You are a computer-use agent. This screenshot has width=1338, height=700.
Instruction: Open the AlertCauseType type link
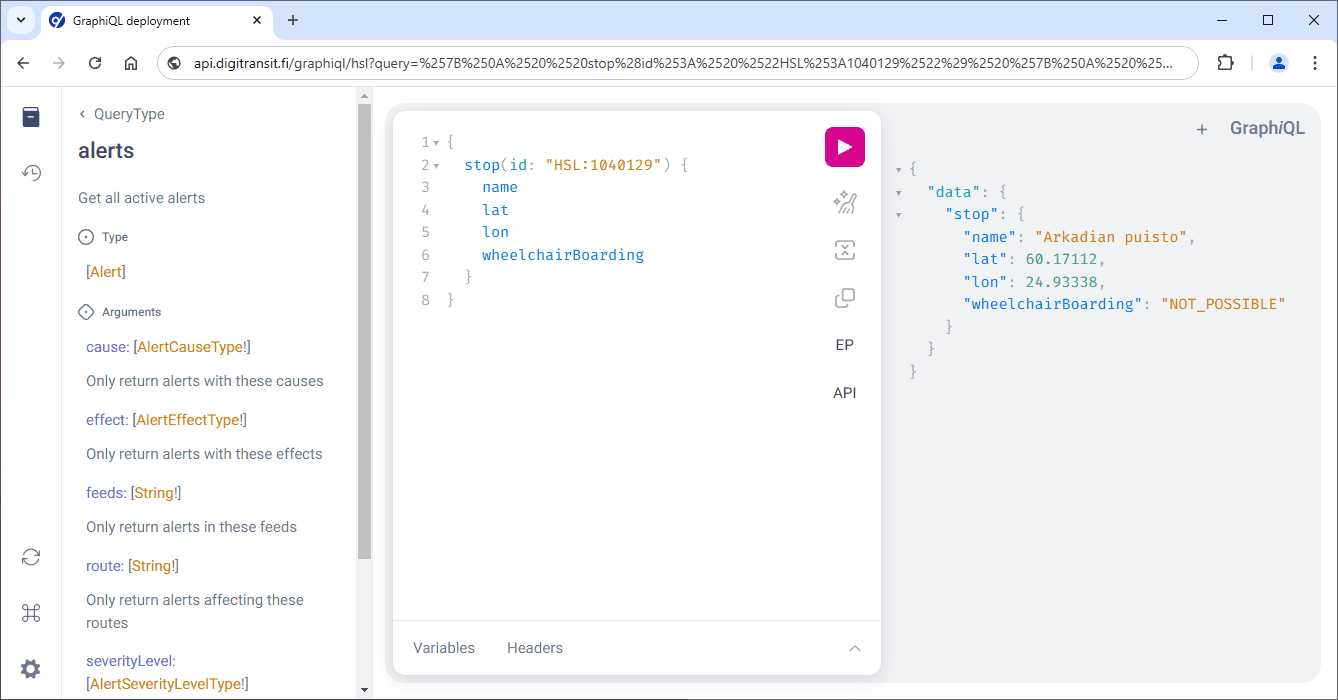[191, 347]
